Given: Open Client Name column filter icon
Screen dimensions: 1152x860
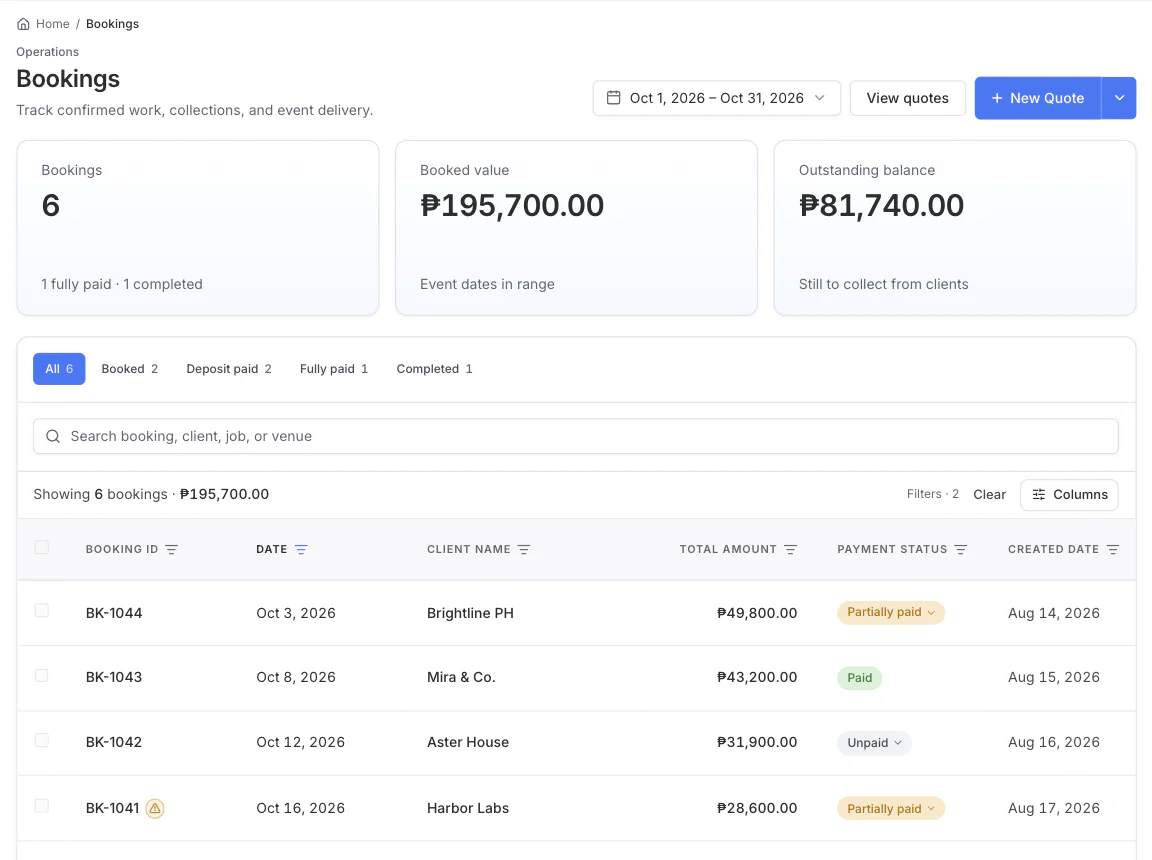Looking at the screenshot, I should point(524,549).
